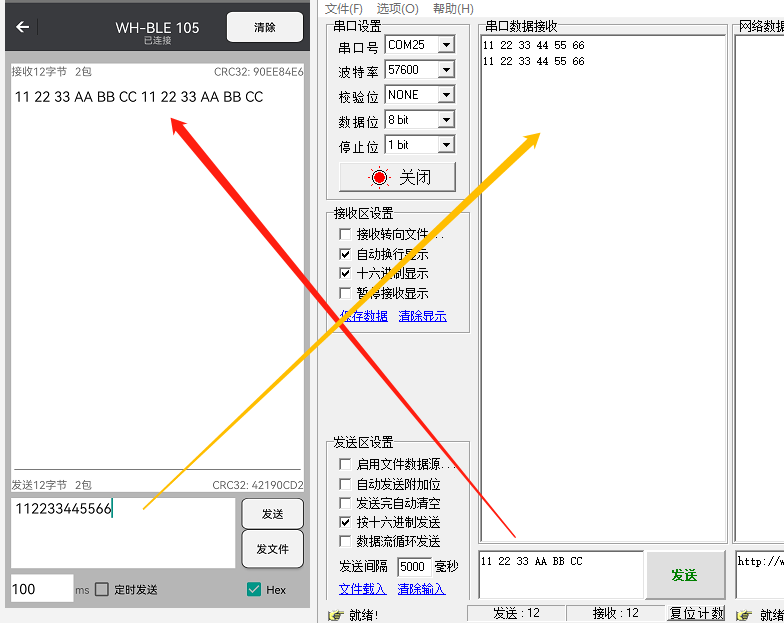Disable 十六进制显示 hex display checkbox

click(x=345, y=273)
